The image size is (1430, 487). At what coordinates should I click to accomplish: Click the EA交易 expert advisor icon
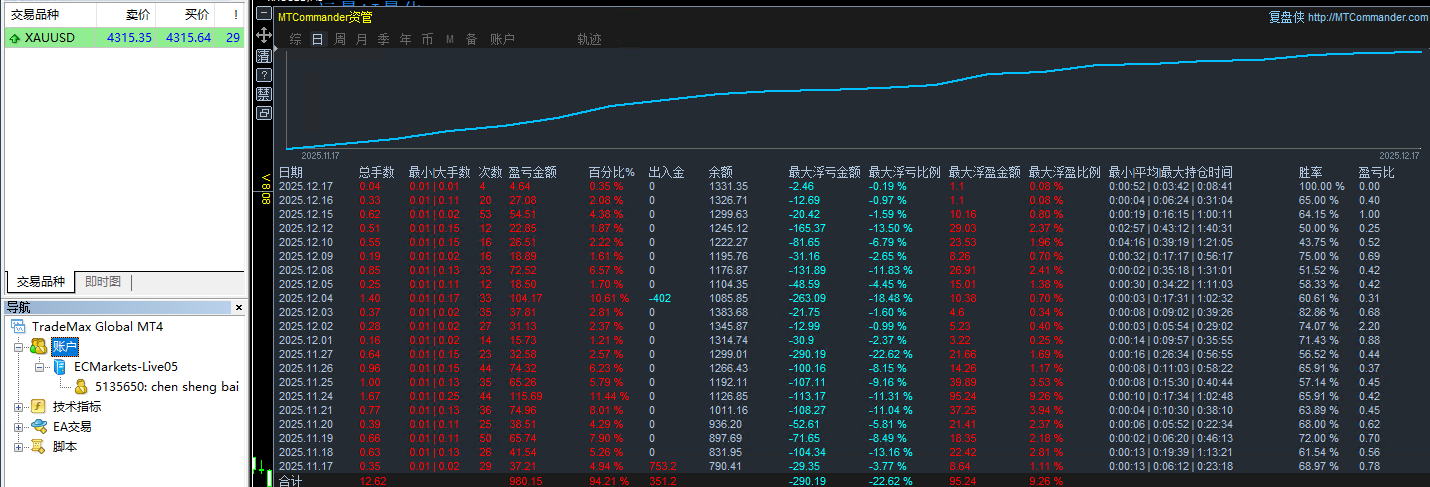click(x=38, y=426)
